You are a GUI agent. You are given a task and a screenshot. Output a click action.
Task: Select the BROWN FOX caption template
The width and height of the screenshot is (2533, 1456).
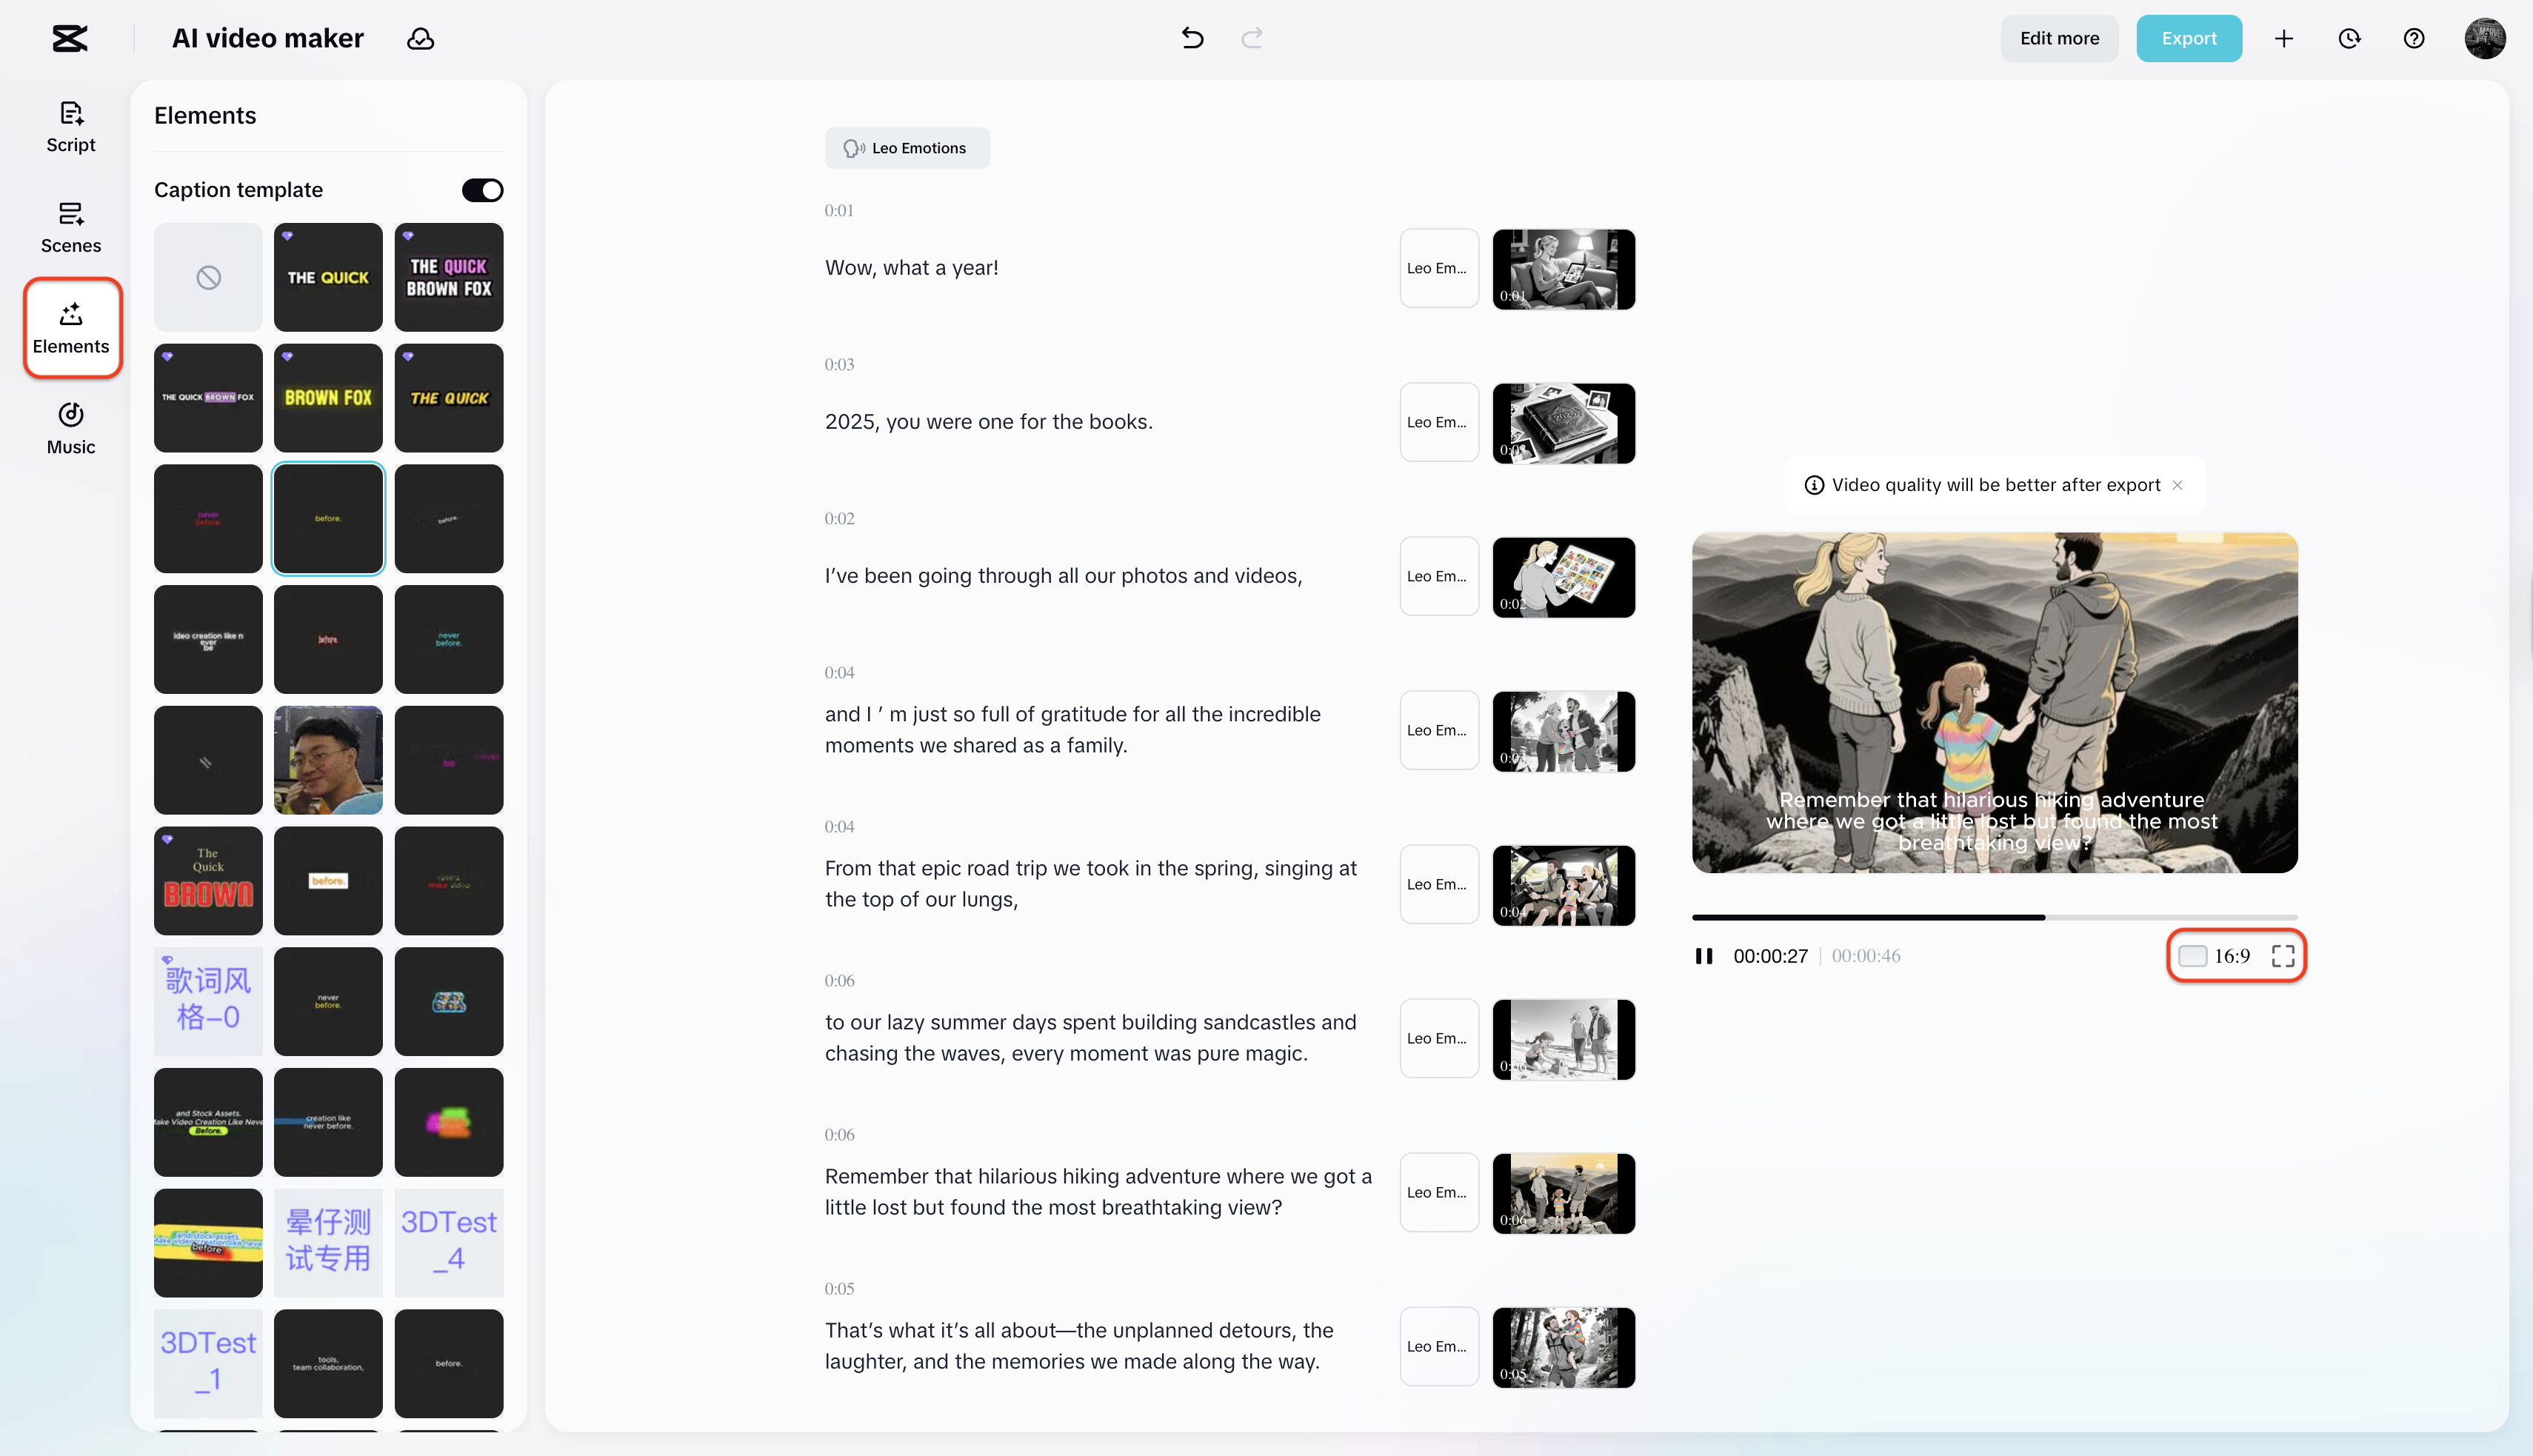328,397
